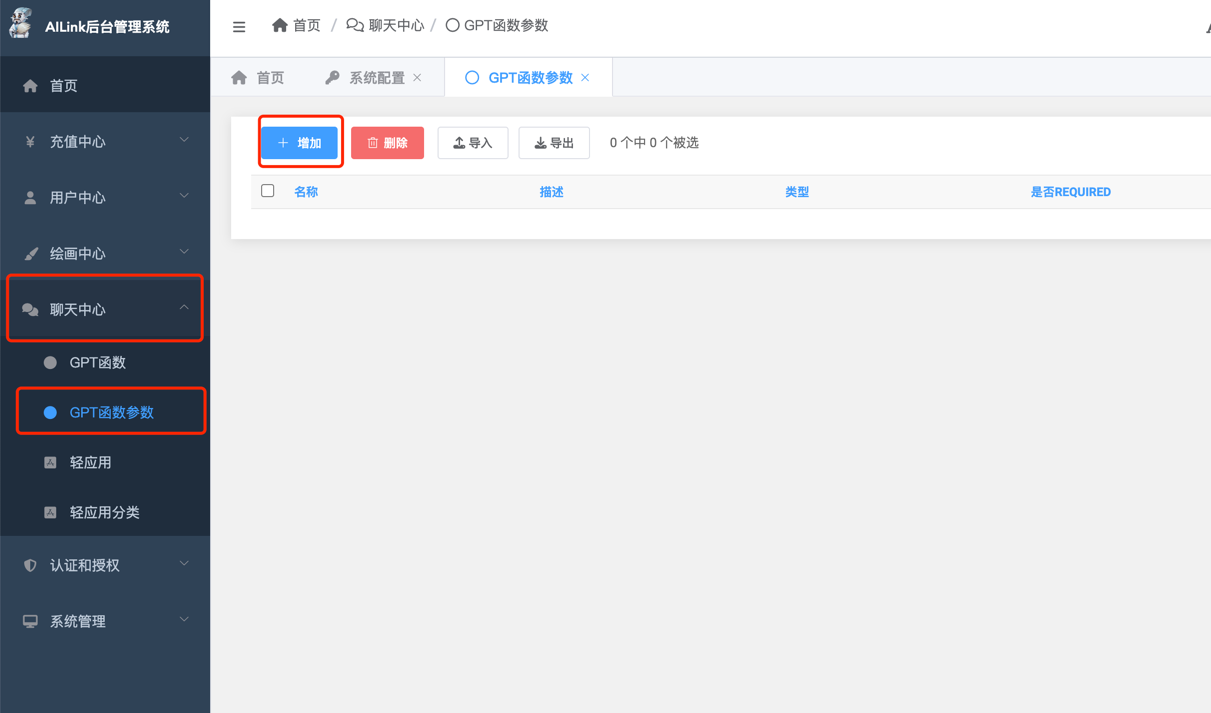Screen dimensions: 1211x713
Task: Click the 导入 button
Action: [x=473, y=143]
